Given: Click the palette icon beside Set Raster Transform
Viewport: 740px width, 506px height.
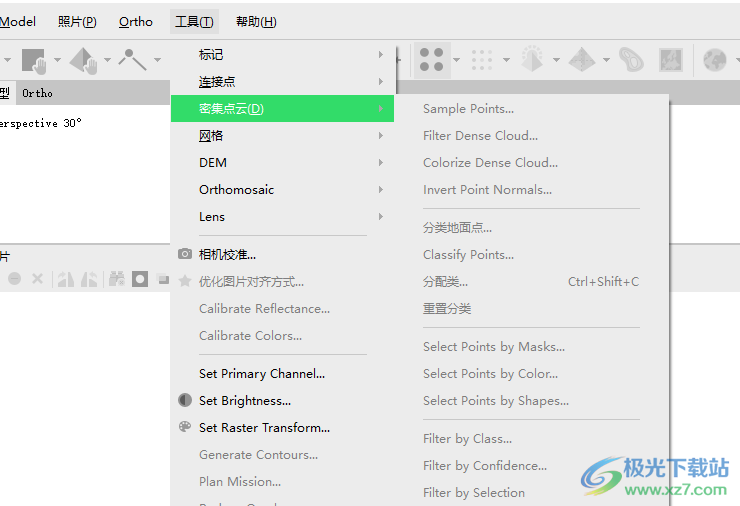Looking at the screenshot, I should coord(185,427).
